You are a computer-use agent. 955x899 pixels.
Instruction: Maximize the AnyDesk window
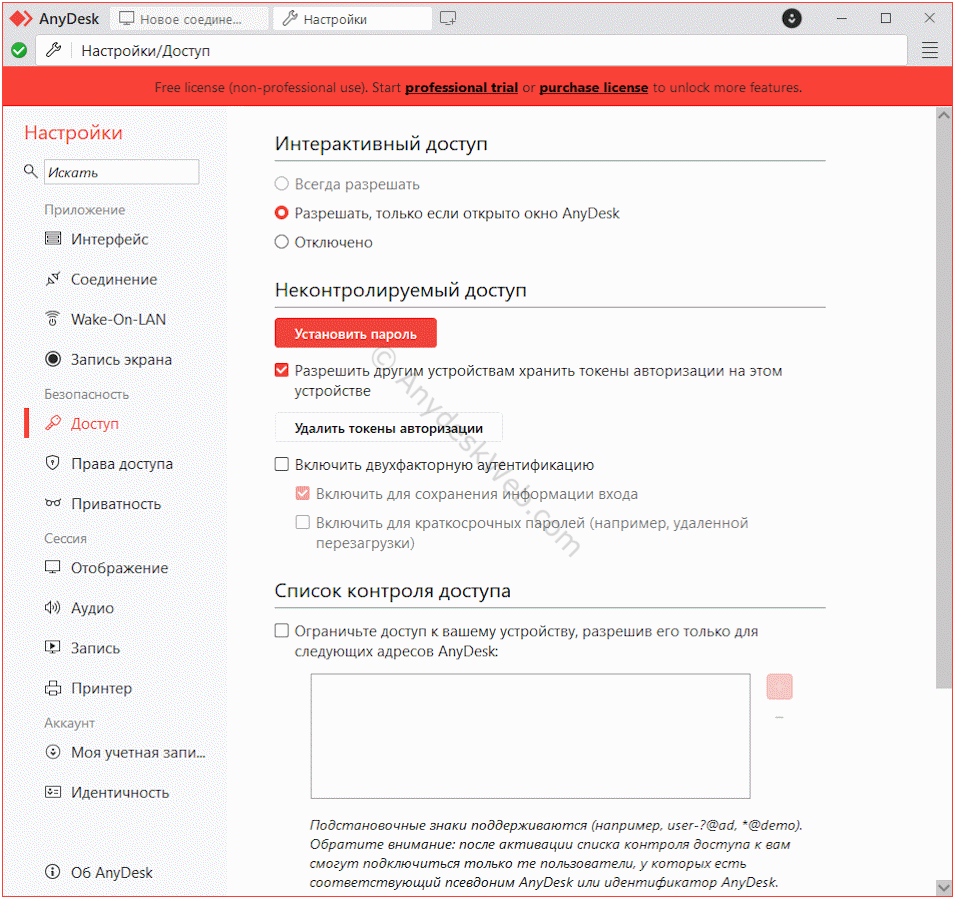tap(886, 18)
